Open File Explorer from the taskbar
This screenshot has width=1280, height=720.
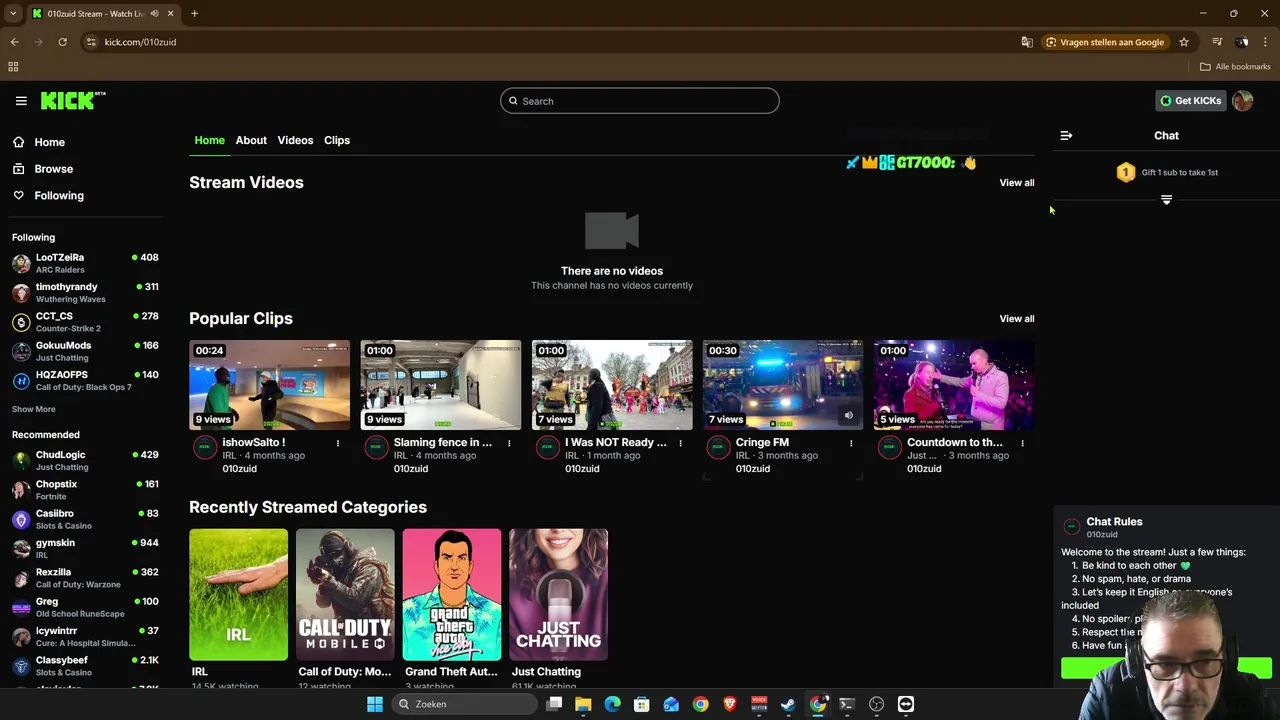[583, 704]
